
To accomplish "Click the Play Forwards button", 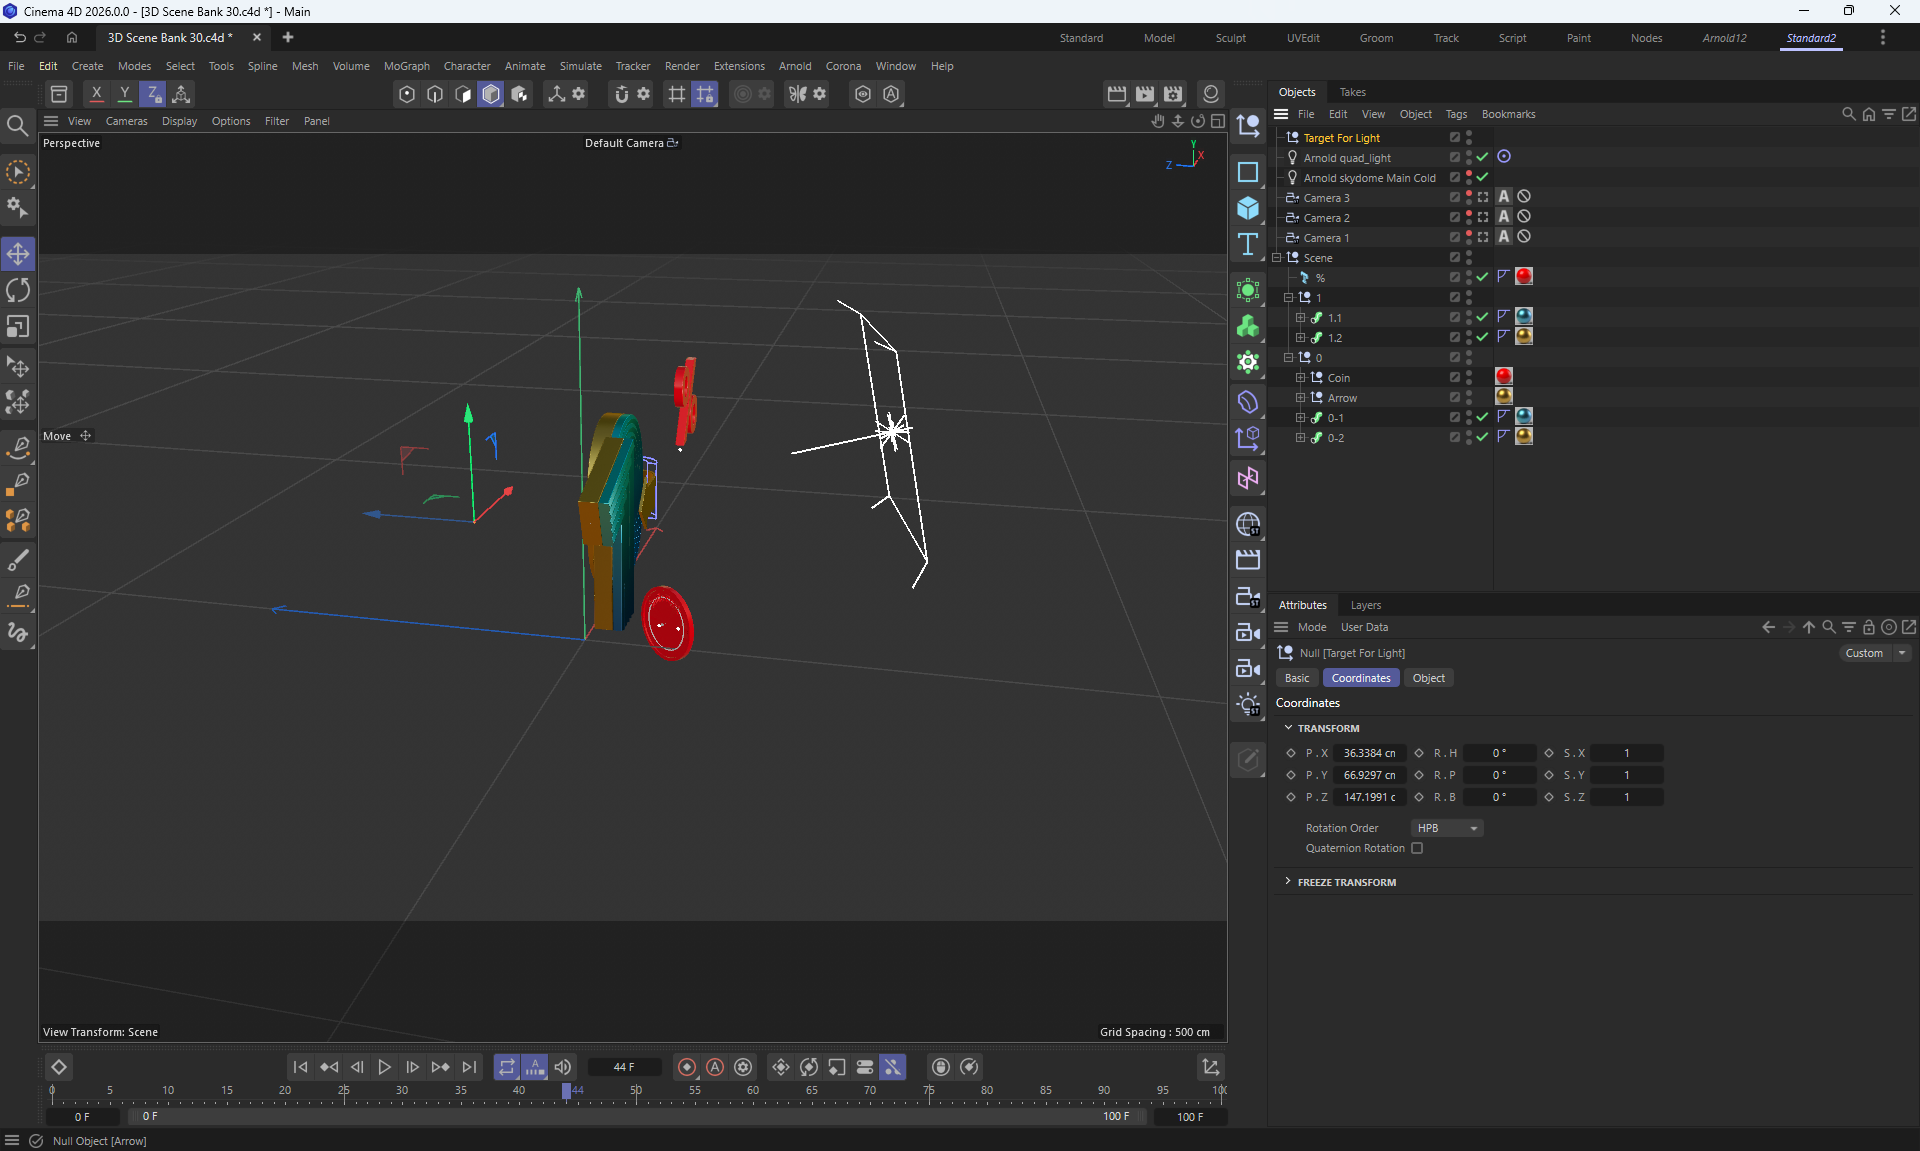I will pos(384,1067).
